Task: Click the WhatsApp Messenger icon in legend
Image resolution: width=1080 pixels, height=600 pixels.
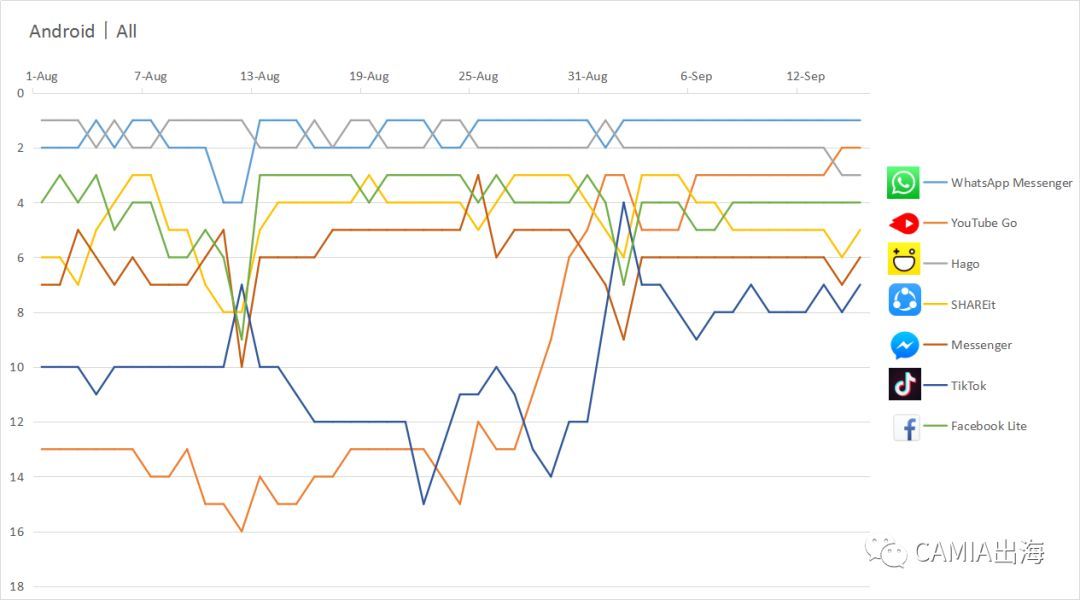Action: point(903,183)
